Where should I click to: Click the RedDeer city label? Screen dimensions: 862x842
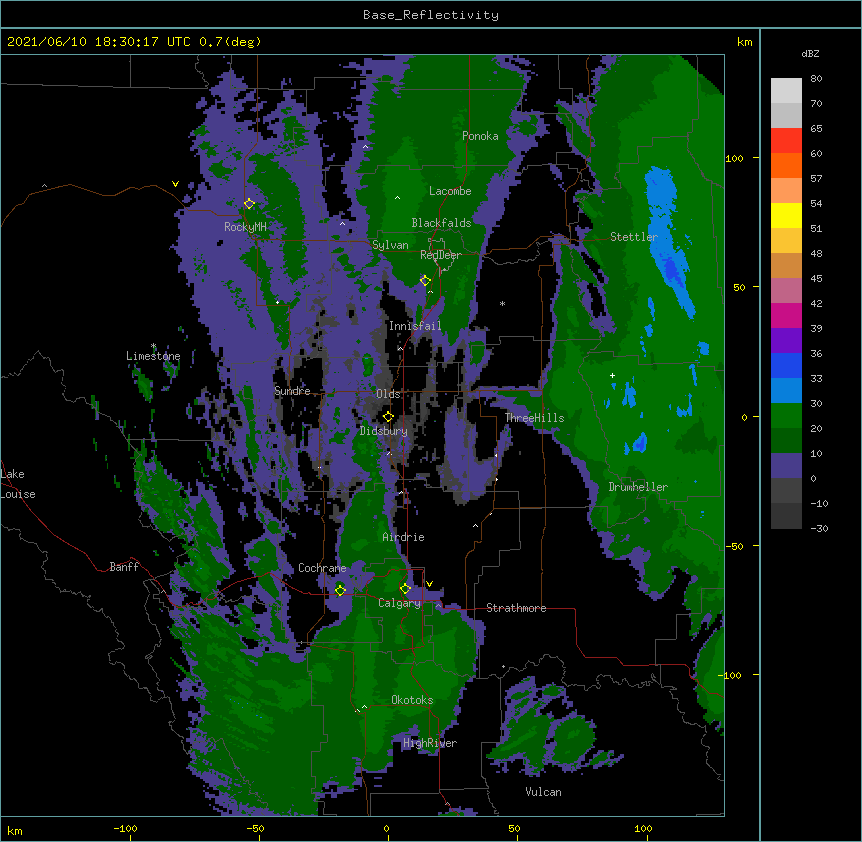[x=440, y=255]
